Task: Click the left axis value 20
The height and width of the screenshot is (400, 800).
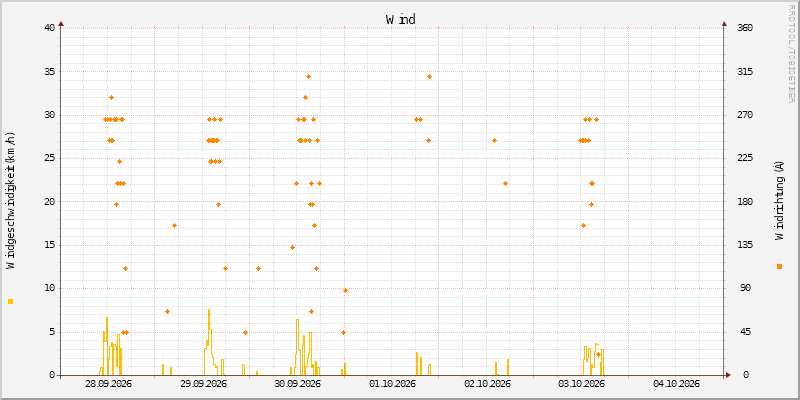Action: pos(49,202)
